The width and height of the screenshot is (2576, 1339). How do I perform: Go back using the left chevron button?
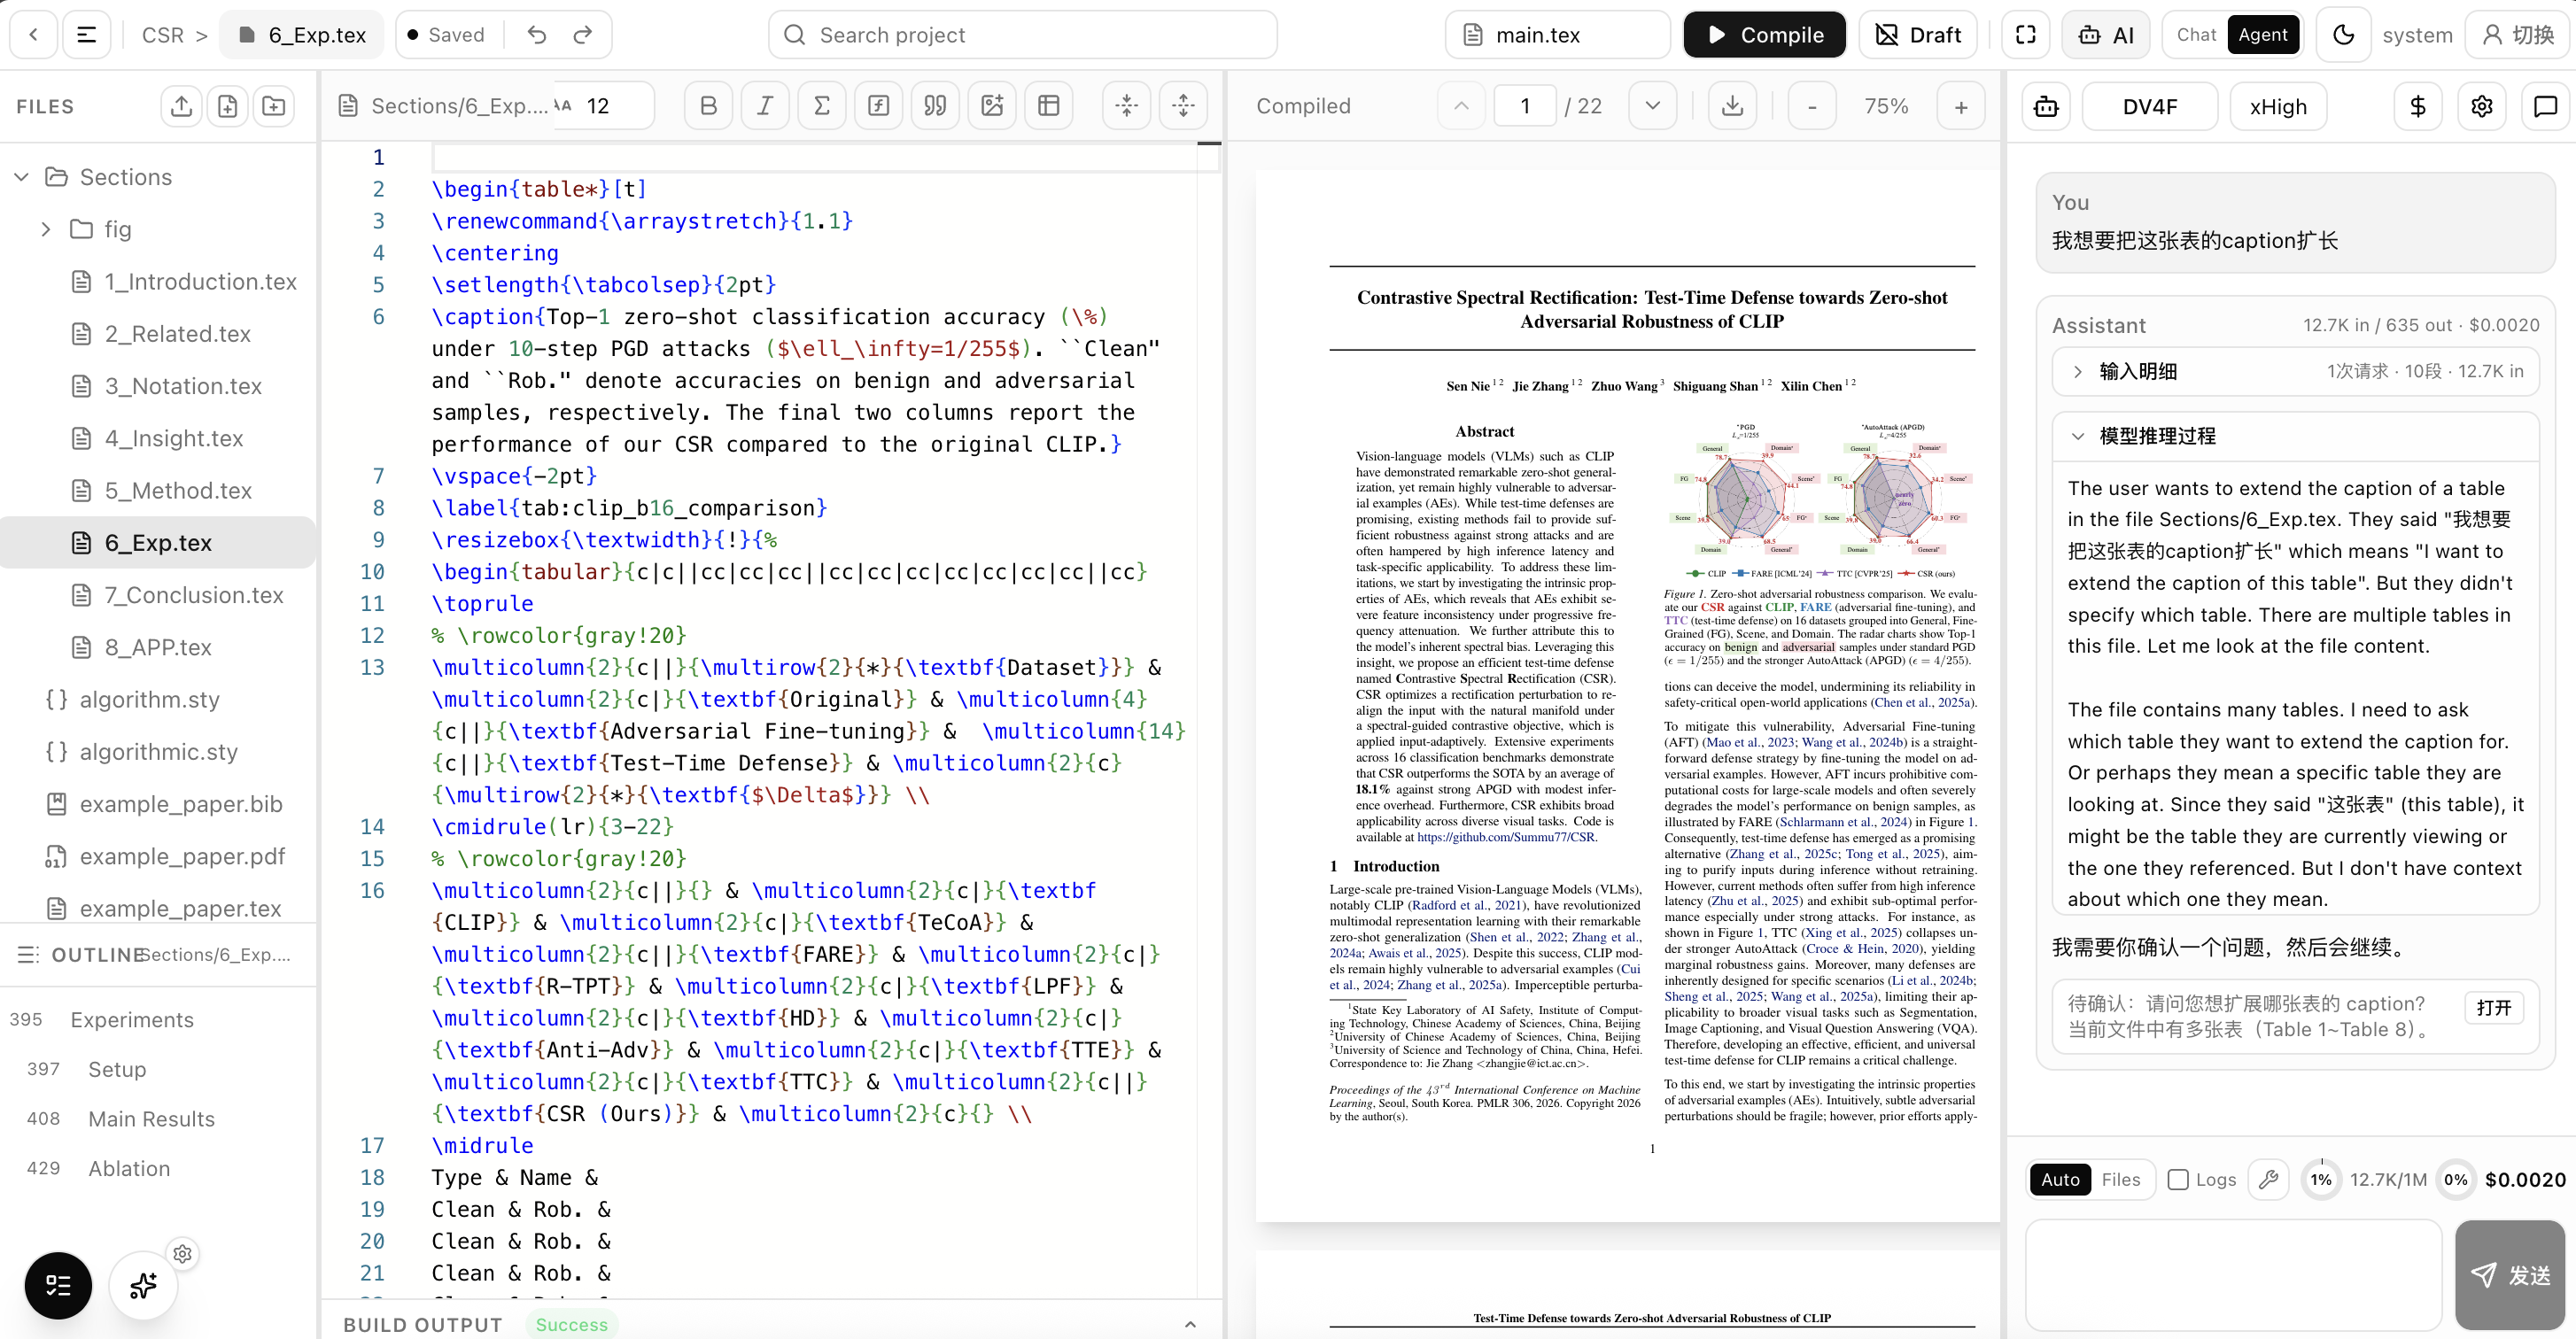pyautogui.click(x=34, y=35)
